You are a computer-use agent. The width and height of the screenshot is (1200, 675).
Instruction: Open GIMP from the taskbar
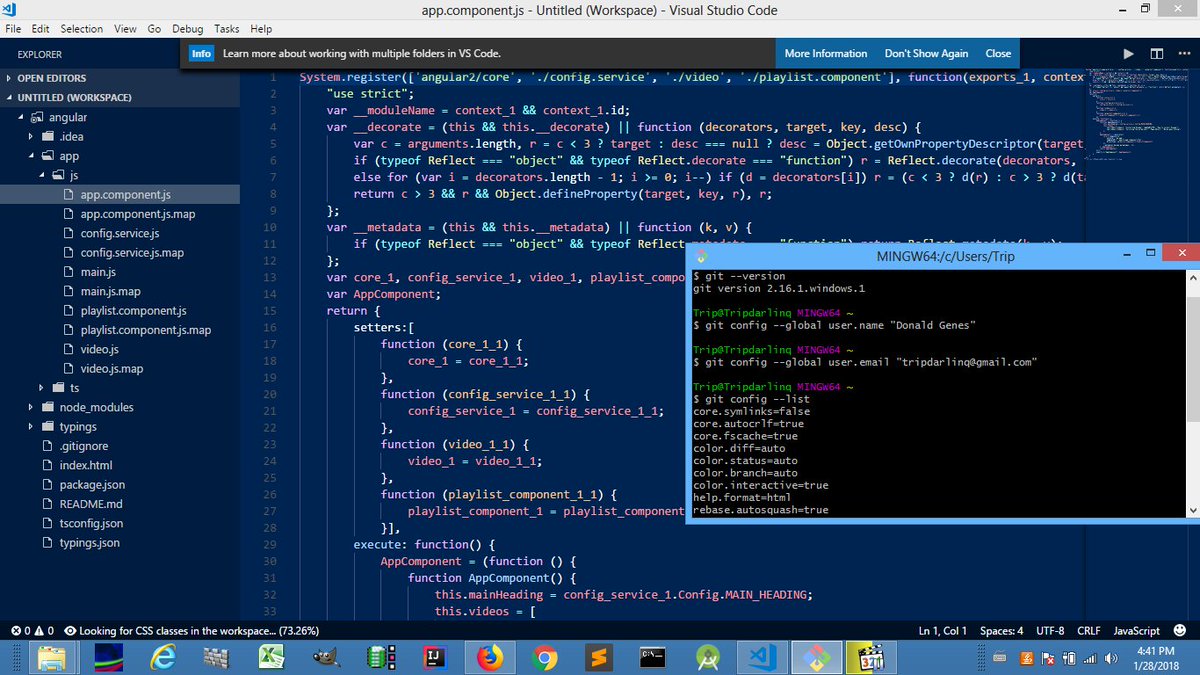pos(325,658)
